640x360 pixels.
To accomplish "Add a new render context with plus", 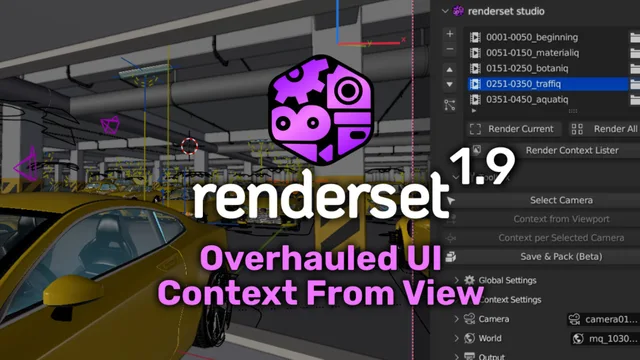I will pos(450,34).
